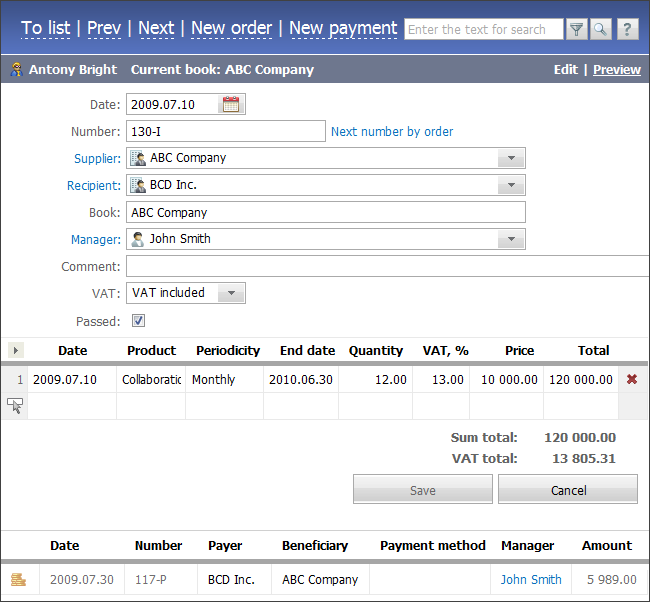Open the Supplier label link
The height and width of the screenshot is (602, 650).
click(x=97, y=158)
